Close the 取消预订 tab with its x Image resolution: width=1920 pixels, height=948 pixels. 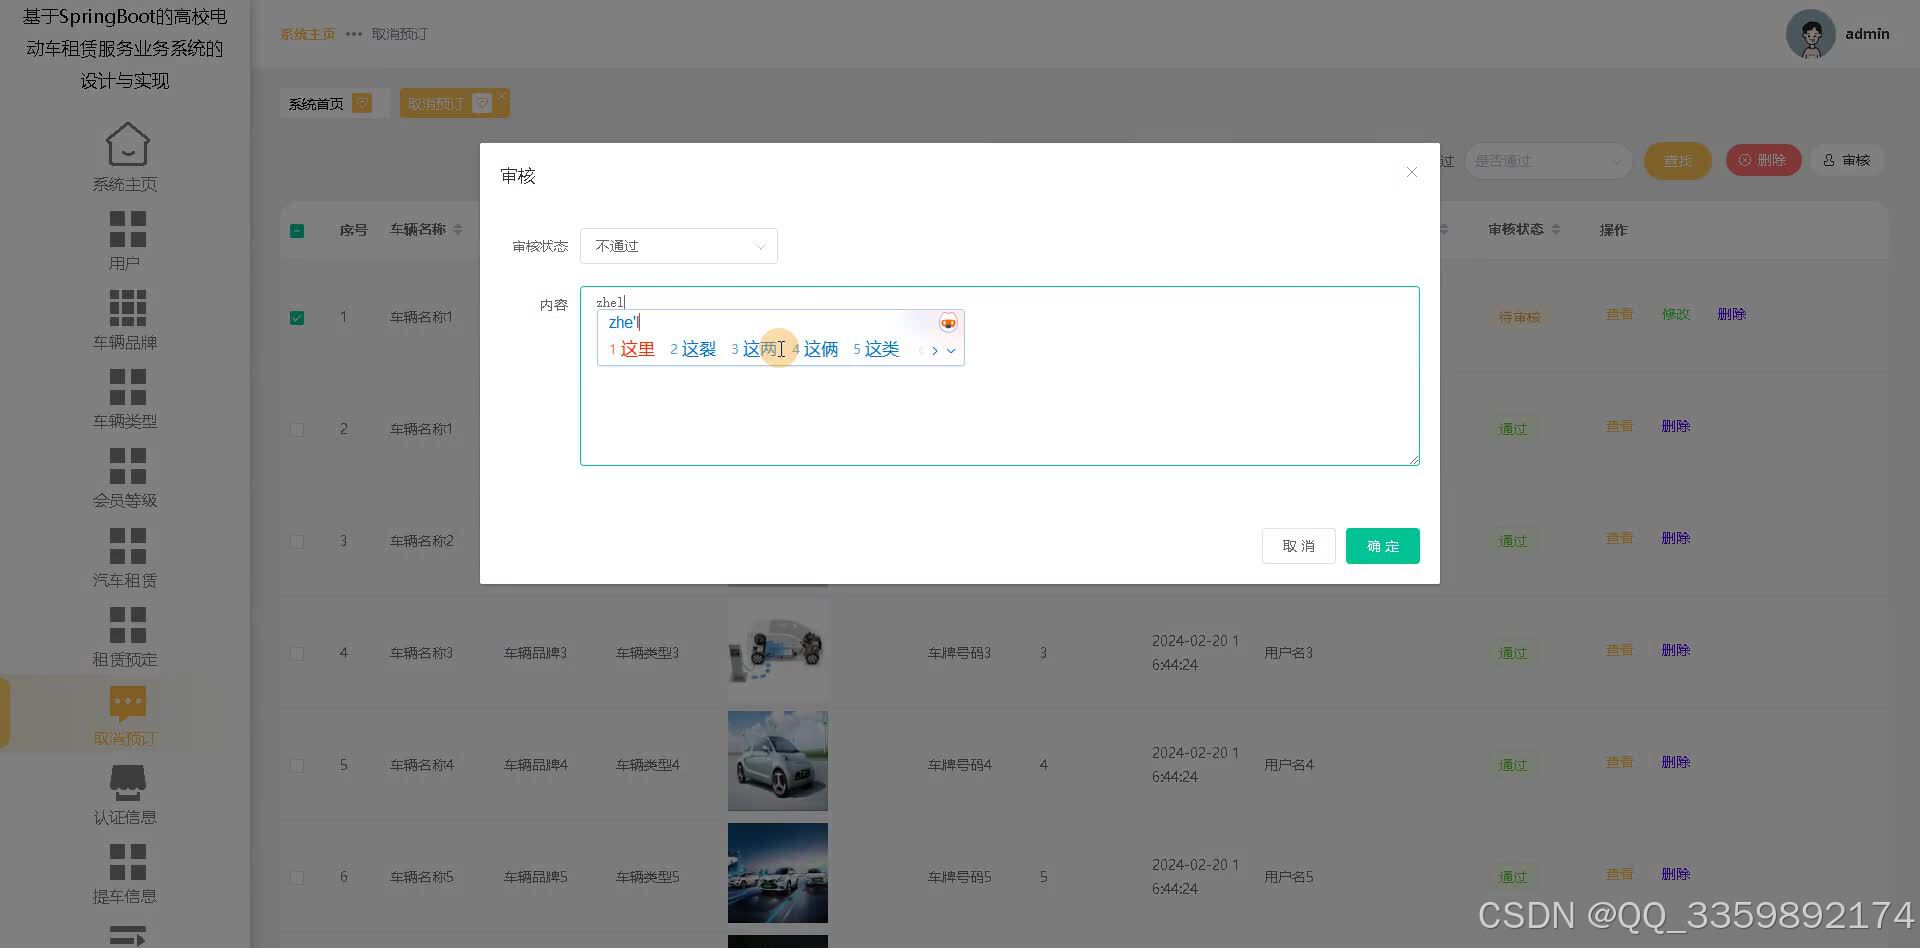tap(502, 95)
